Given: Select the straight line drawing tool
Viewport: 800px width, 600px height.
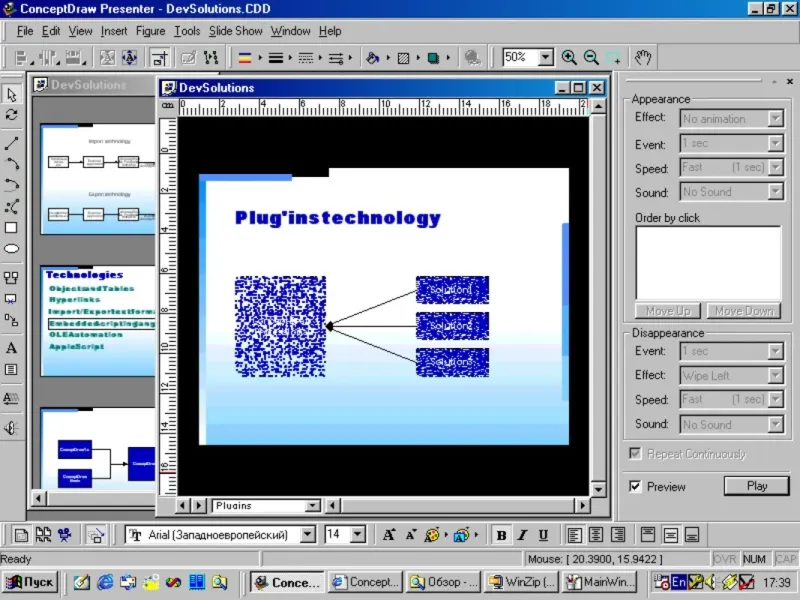Looking at the screenshot, I should coord(12,143).
